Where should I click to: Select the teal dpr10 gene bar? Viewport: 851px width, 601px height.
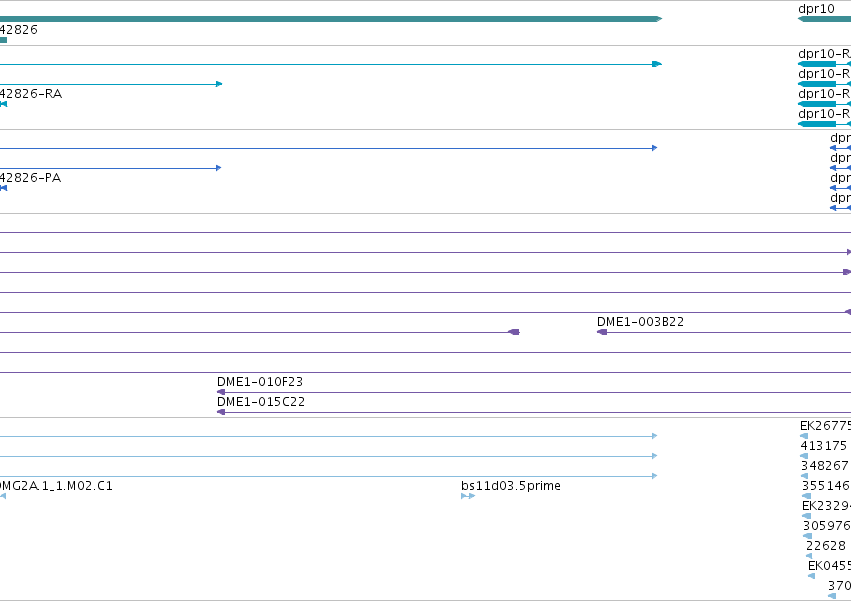[824, 19]
